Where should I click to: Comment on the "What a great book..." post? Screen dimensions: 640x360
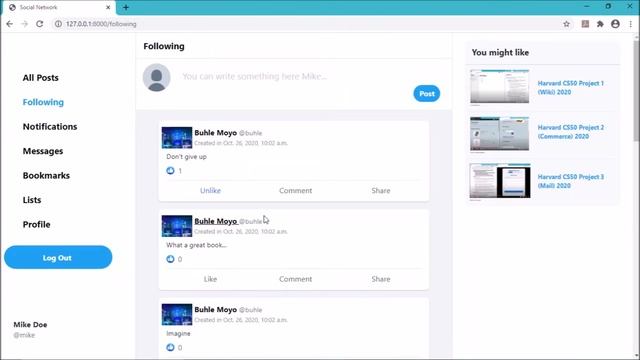[296, 279]
